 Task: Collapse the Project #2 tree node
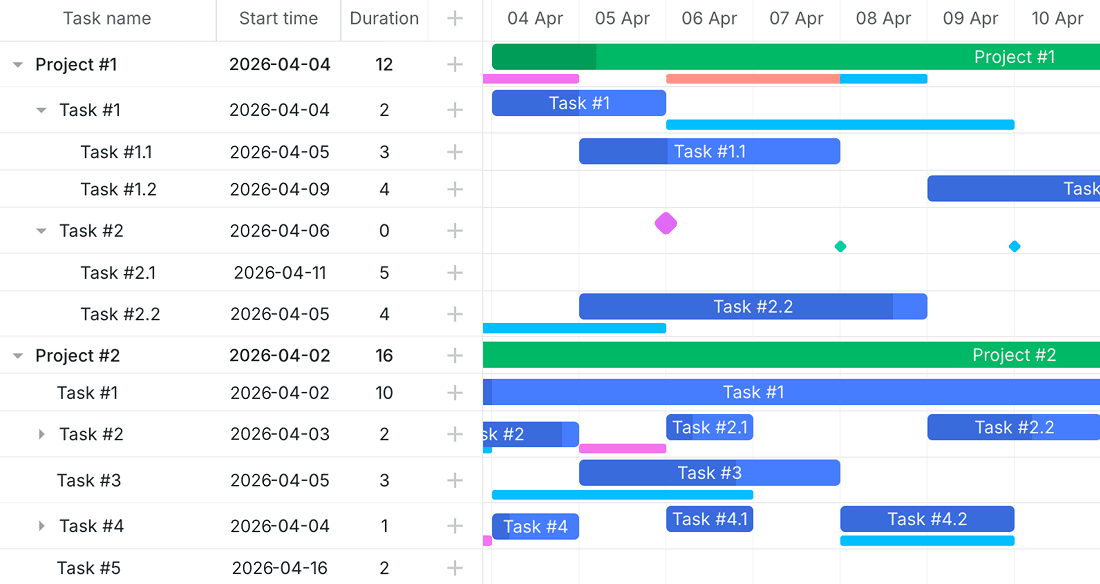tap(18, 356)
